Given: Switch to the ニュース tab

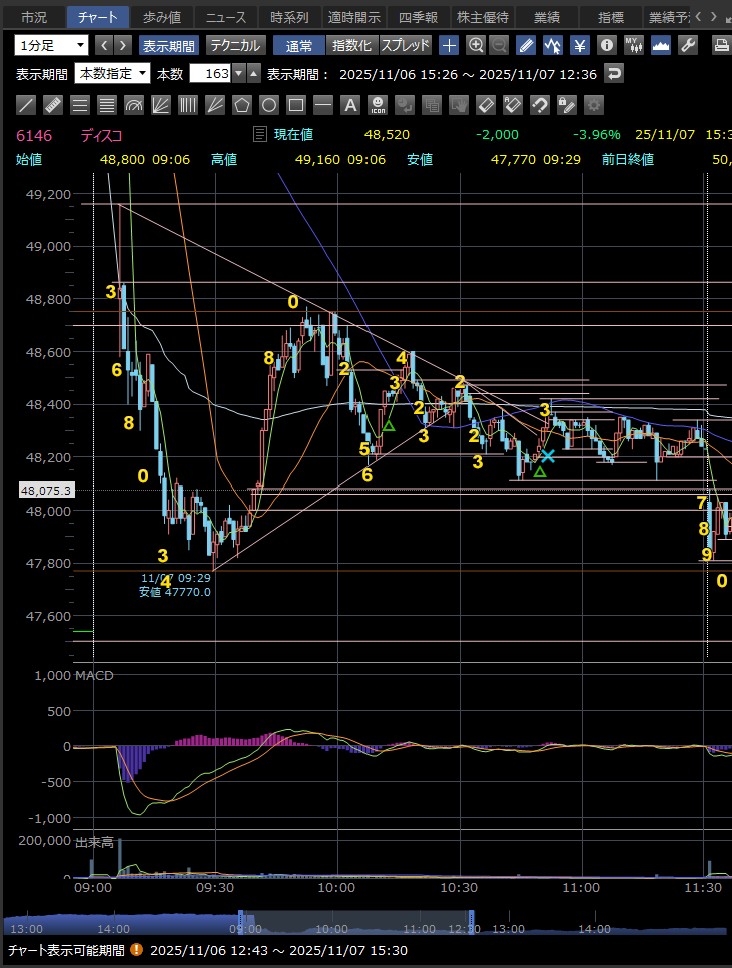Looking at the screenshot, I should click(x=225, y=17).
